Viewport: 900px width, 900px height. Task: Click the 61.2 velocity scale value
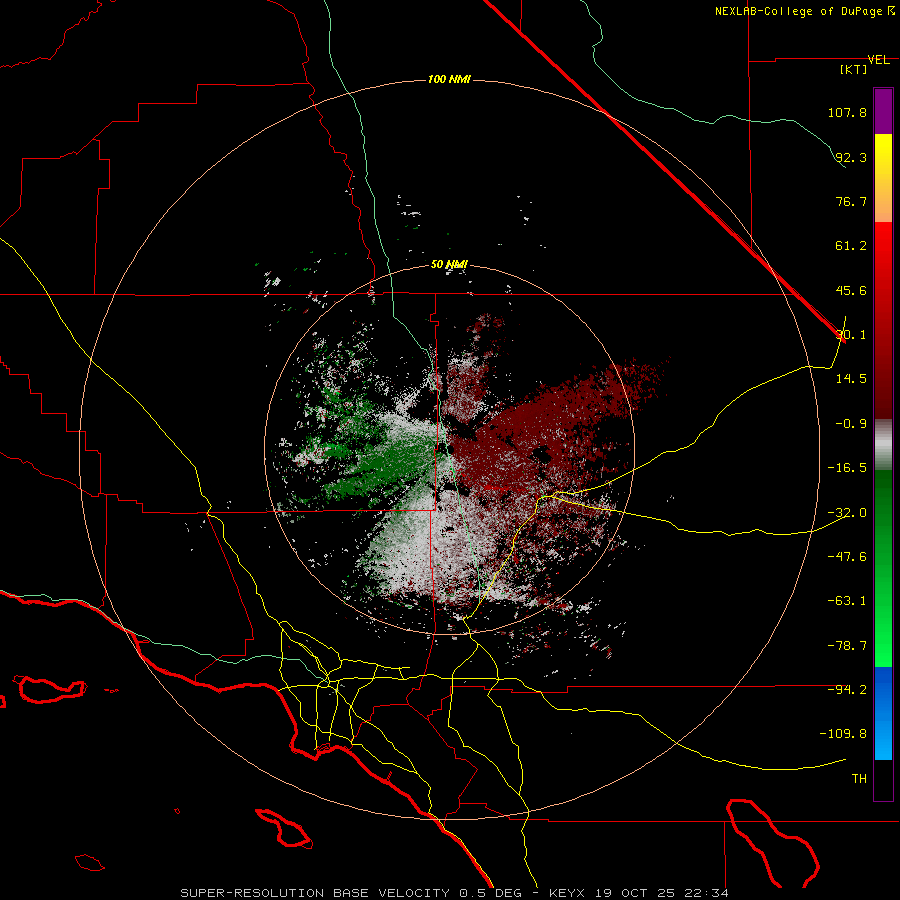tap(851, 246)
